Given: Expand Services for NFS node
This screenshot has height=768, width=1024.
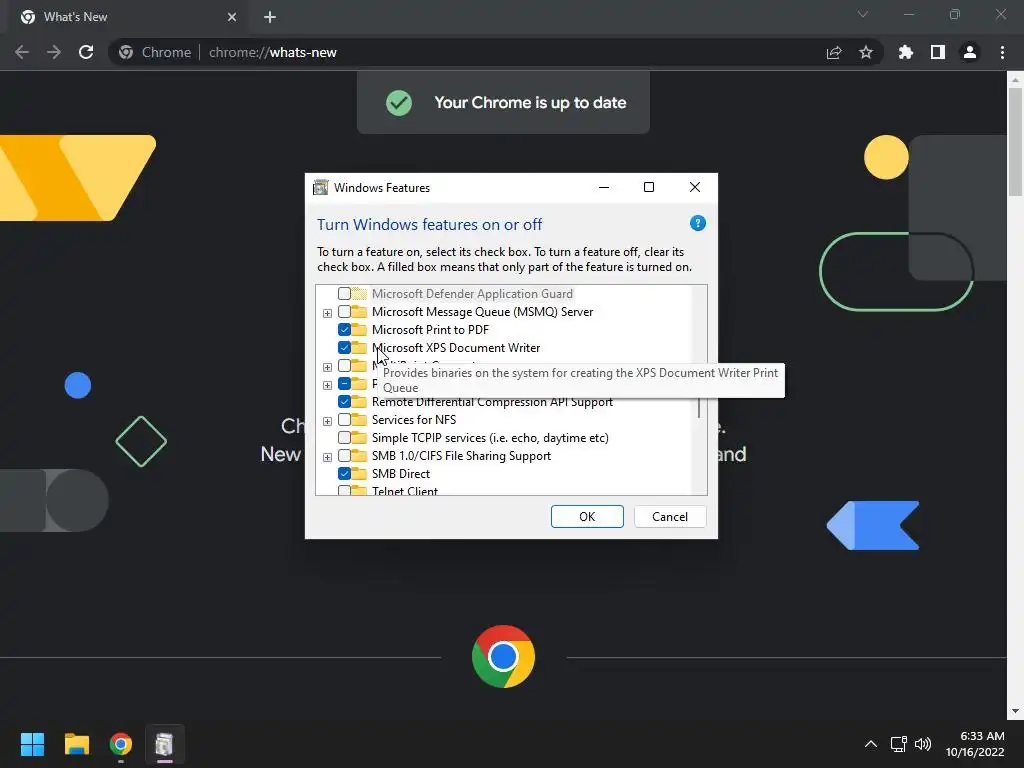Looking at the screenshot, I should (327, 421).
